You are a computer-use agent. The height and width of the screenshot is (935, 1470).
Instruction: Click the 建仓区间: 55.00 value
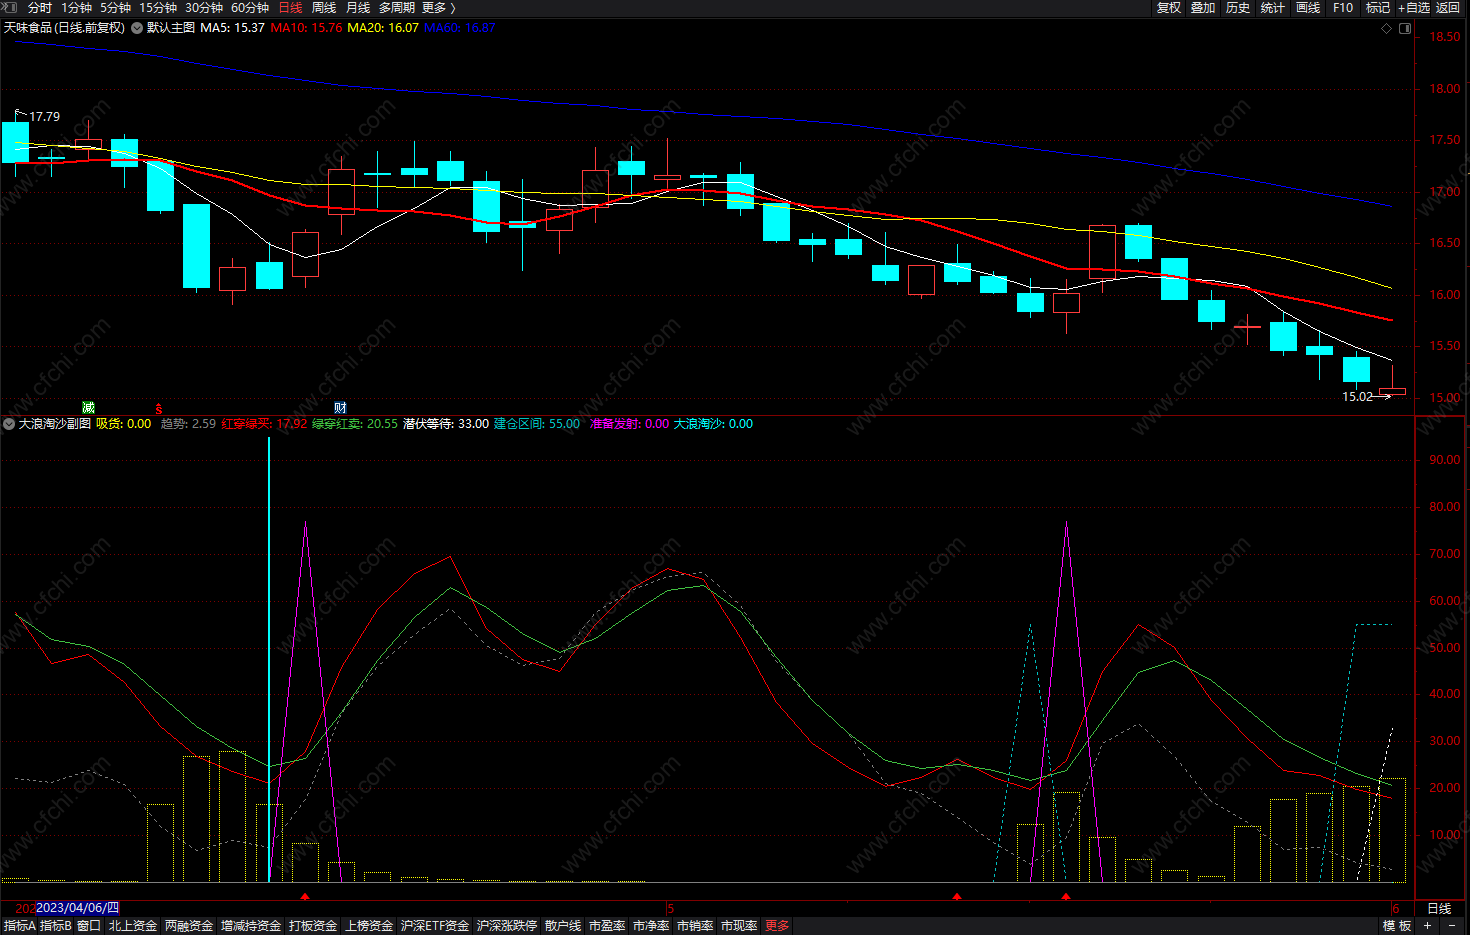coord(537,424)
